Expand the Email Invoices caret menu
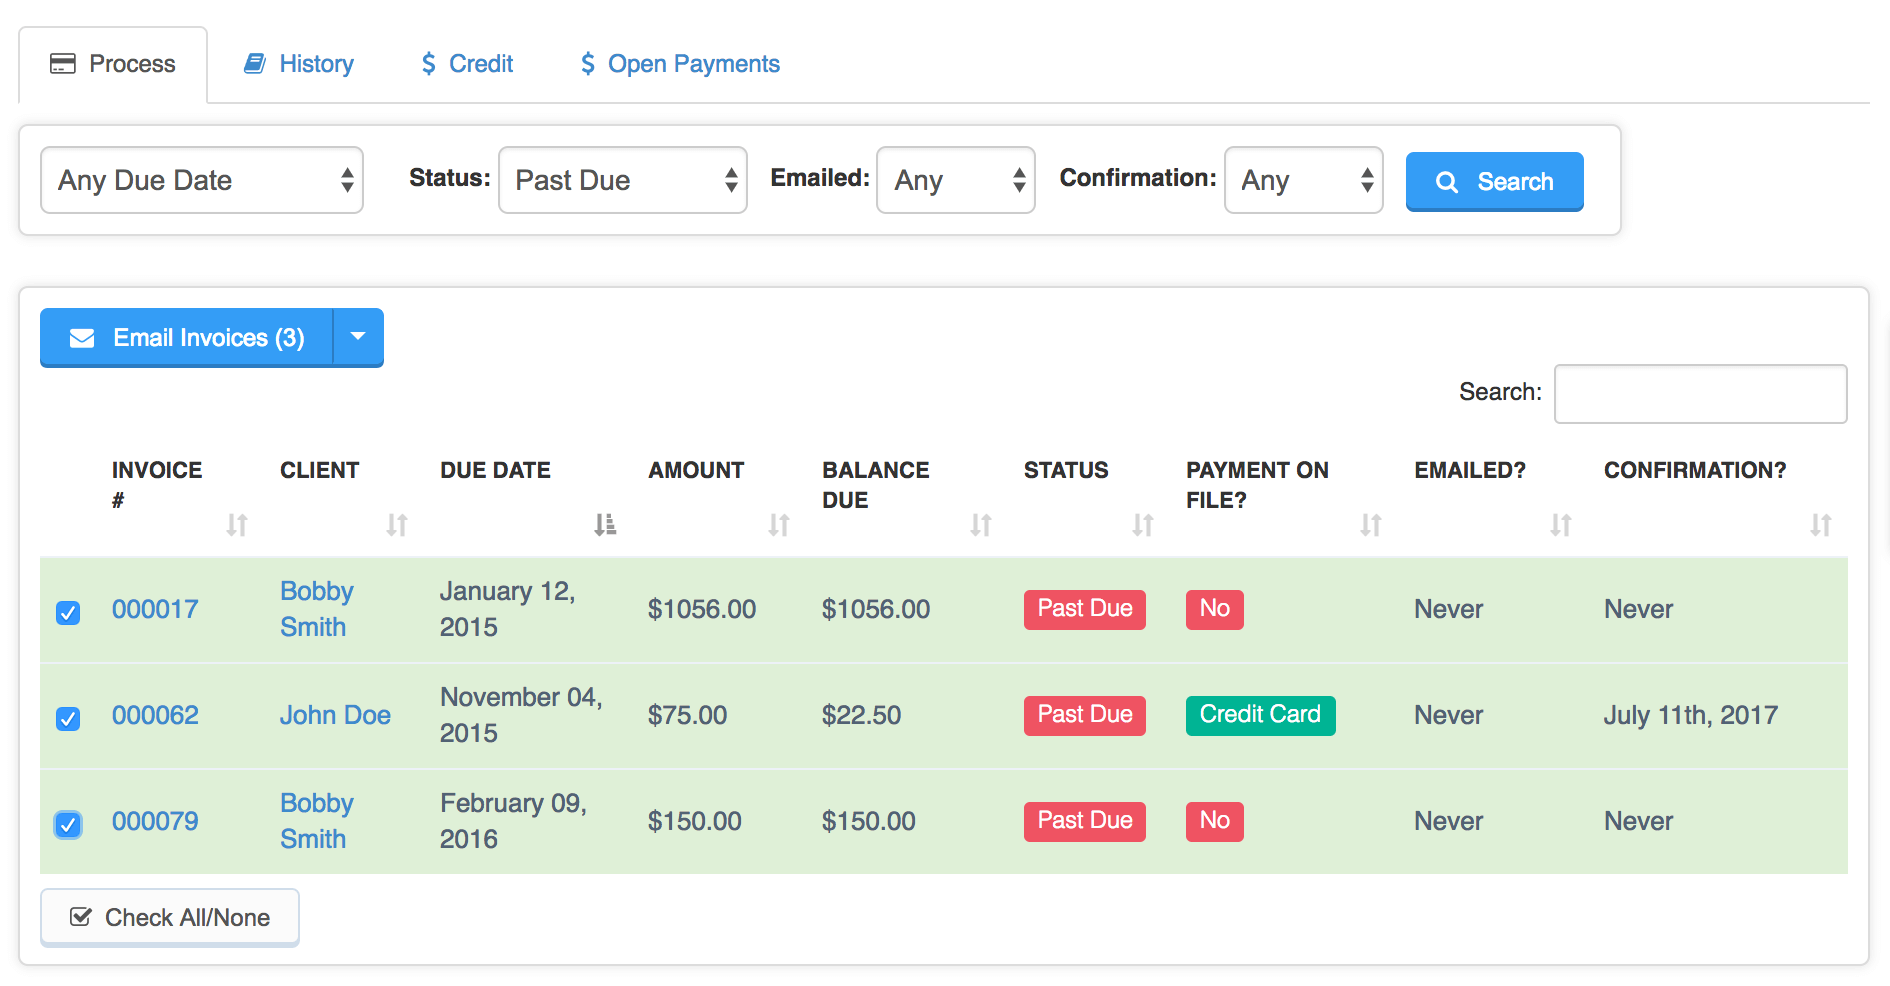 click(x=358, y=337)
